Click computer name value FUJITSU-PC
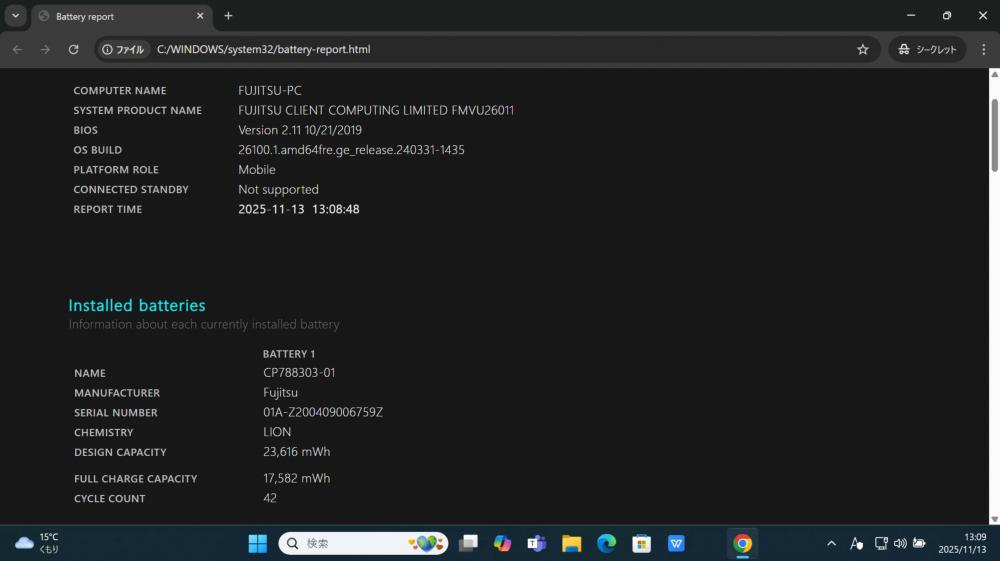 (270, 91)
